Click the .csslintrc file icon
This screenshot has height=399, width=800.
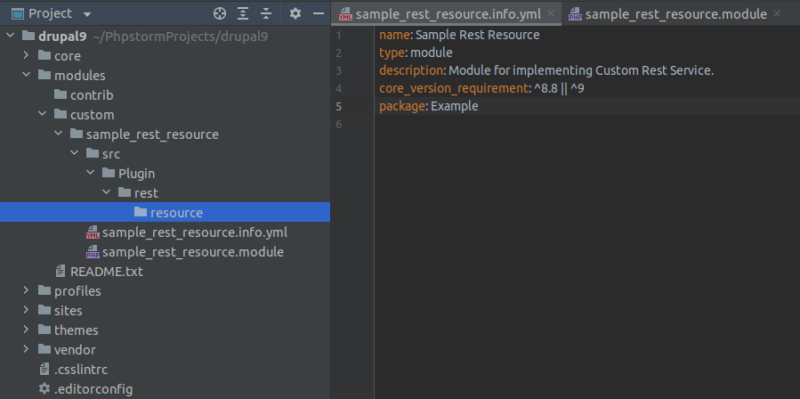click(x=44, y=369)
